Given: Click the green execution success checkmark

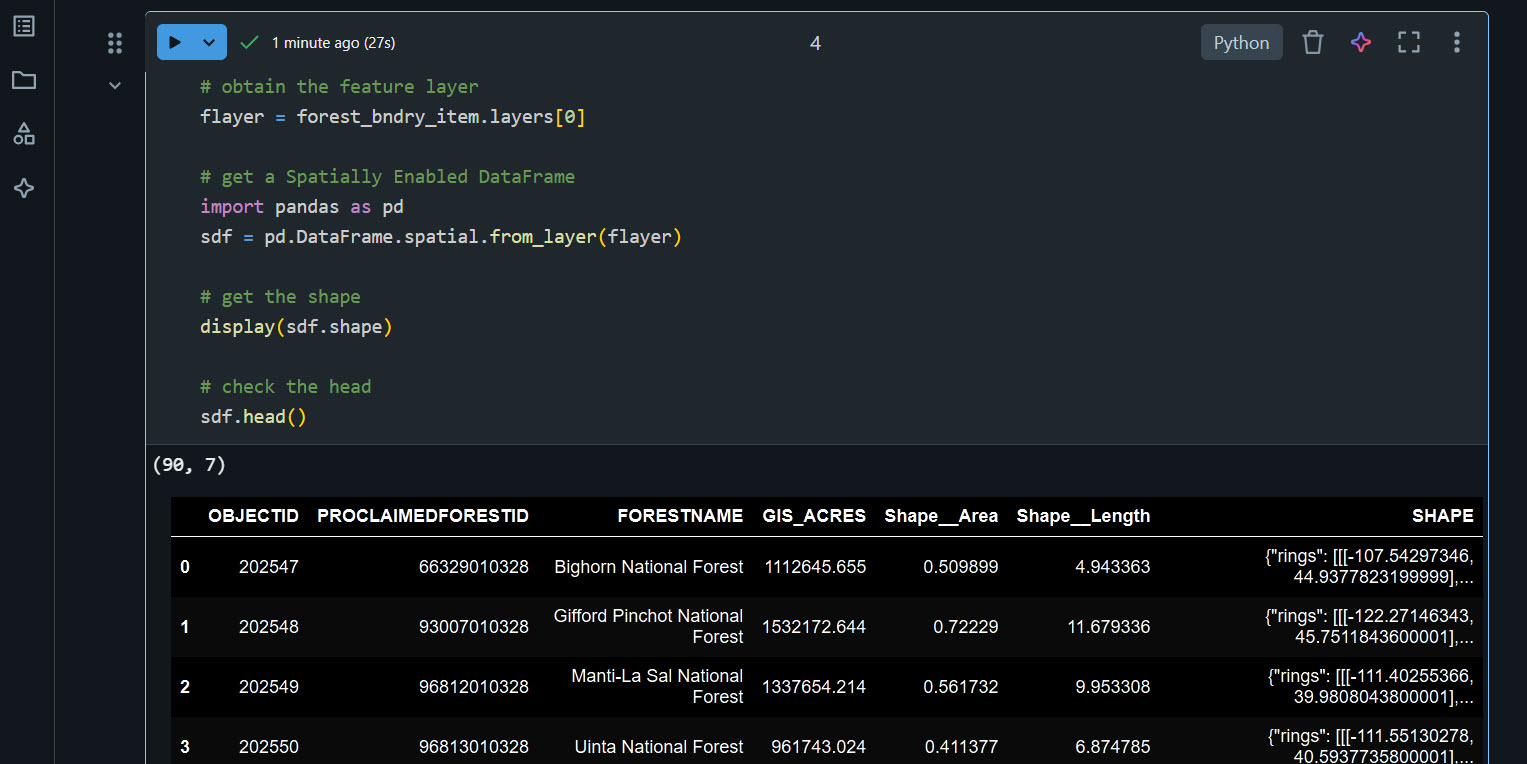Looking at the screenshot, I should pos(250,42).
